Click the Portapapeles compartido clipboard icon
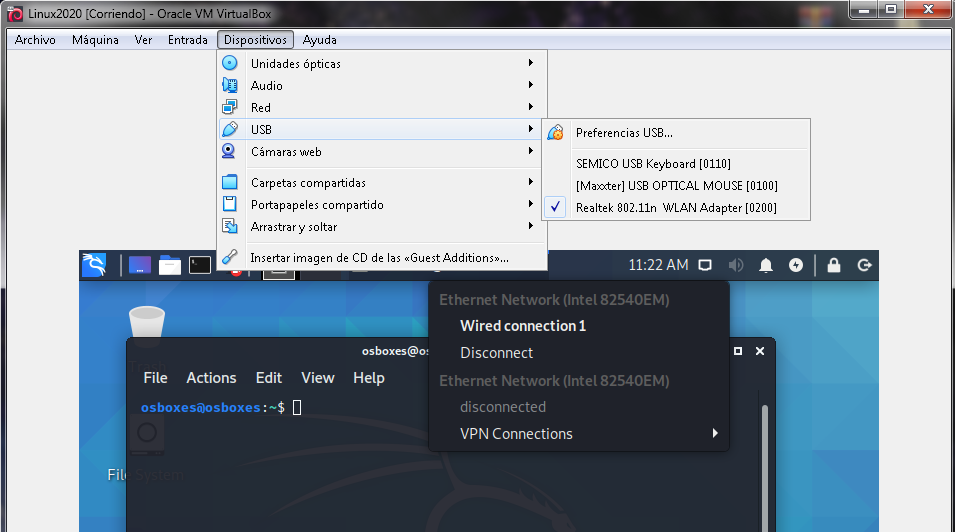955x532 pixels. pyautogui.click(x=230, y=204)
